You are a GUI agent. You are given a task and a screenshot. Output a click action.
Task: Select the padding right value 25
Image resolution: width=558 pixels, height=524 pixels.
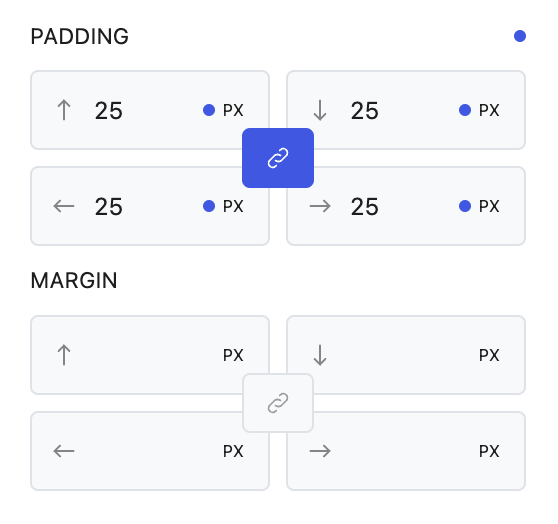365,206
